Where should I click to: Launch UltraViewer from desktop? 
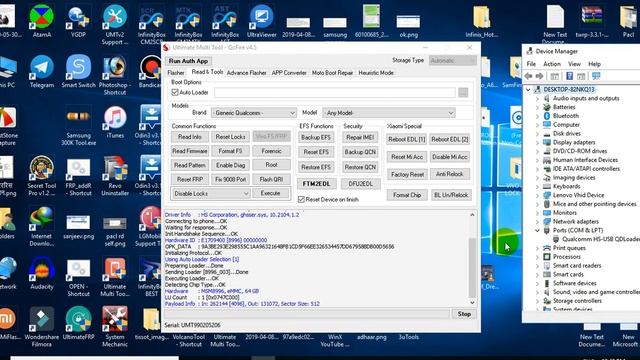262,21
